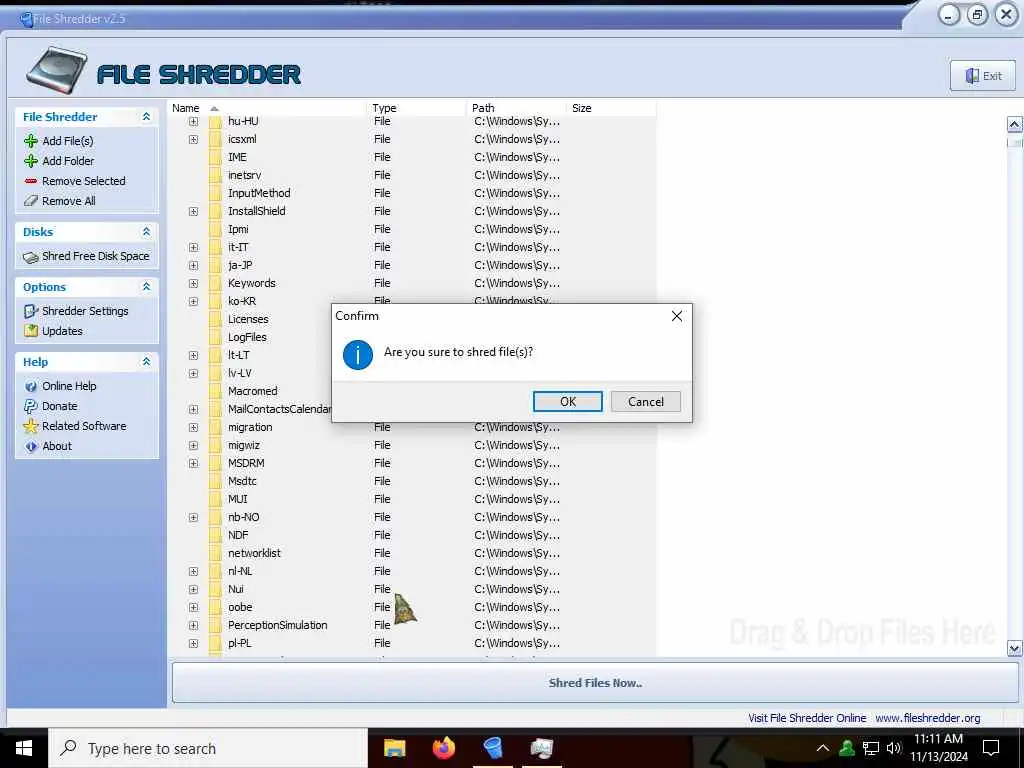Image resolution: width=1024 pixels, height=768 pixels.
Task: Open Firefox from the taskbar
Action: point(444,748)
